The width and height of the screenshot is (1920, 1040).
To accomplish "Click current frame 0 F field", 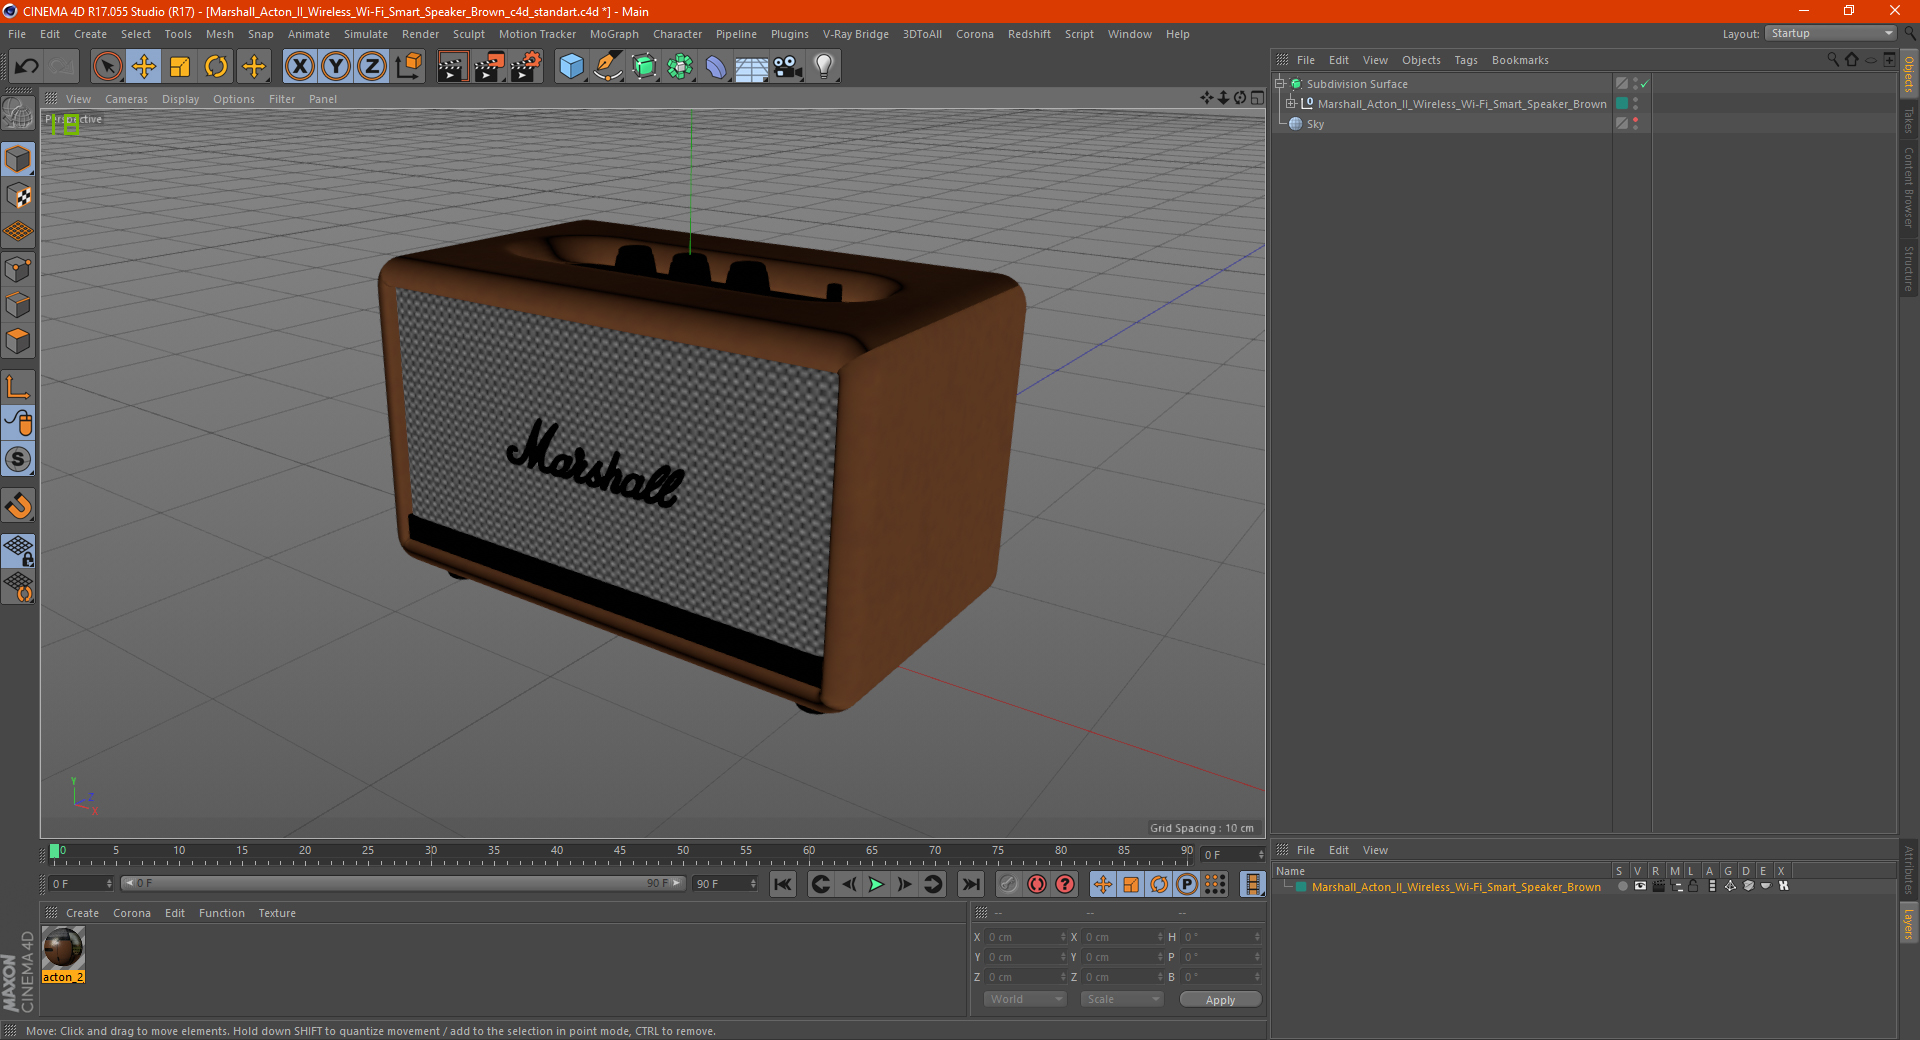I will [x=80, y=883].
